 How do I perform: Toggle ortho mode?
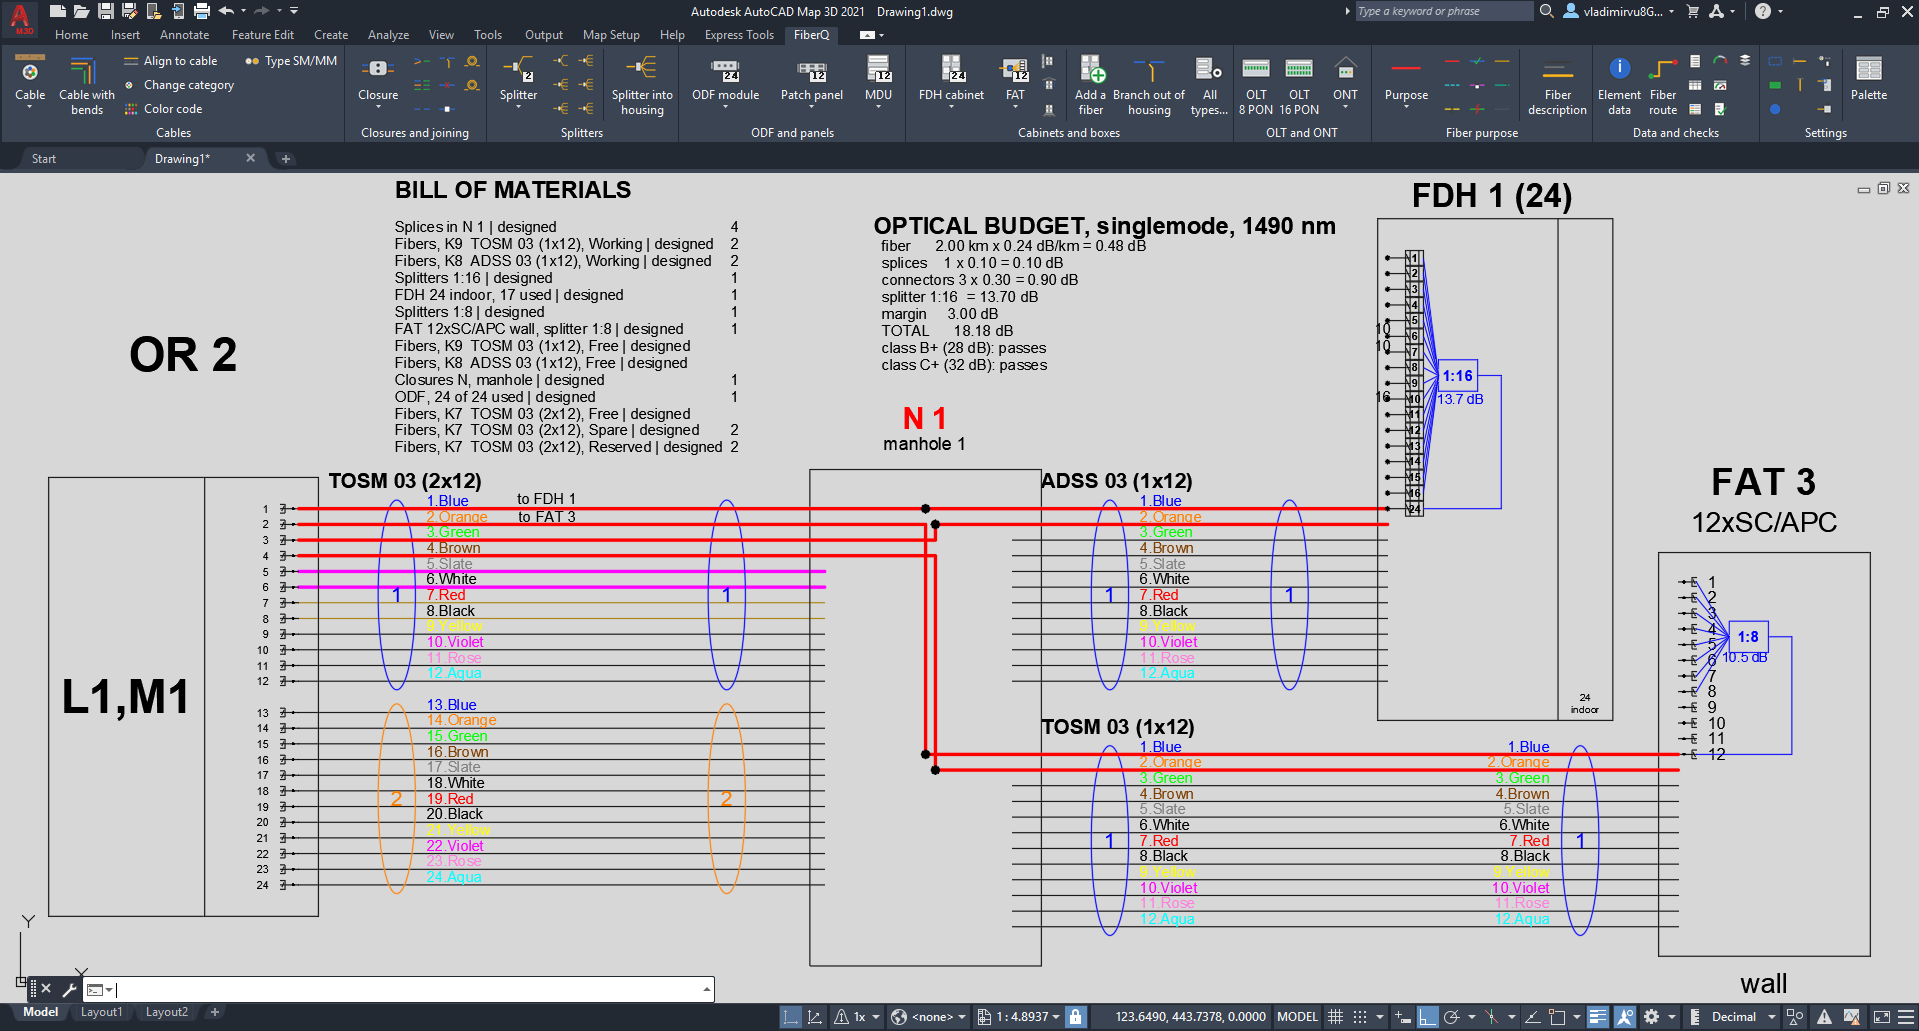tap(1428, 1017)
